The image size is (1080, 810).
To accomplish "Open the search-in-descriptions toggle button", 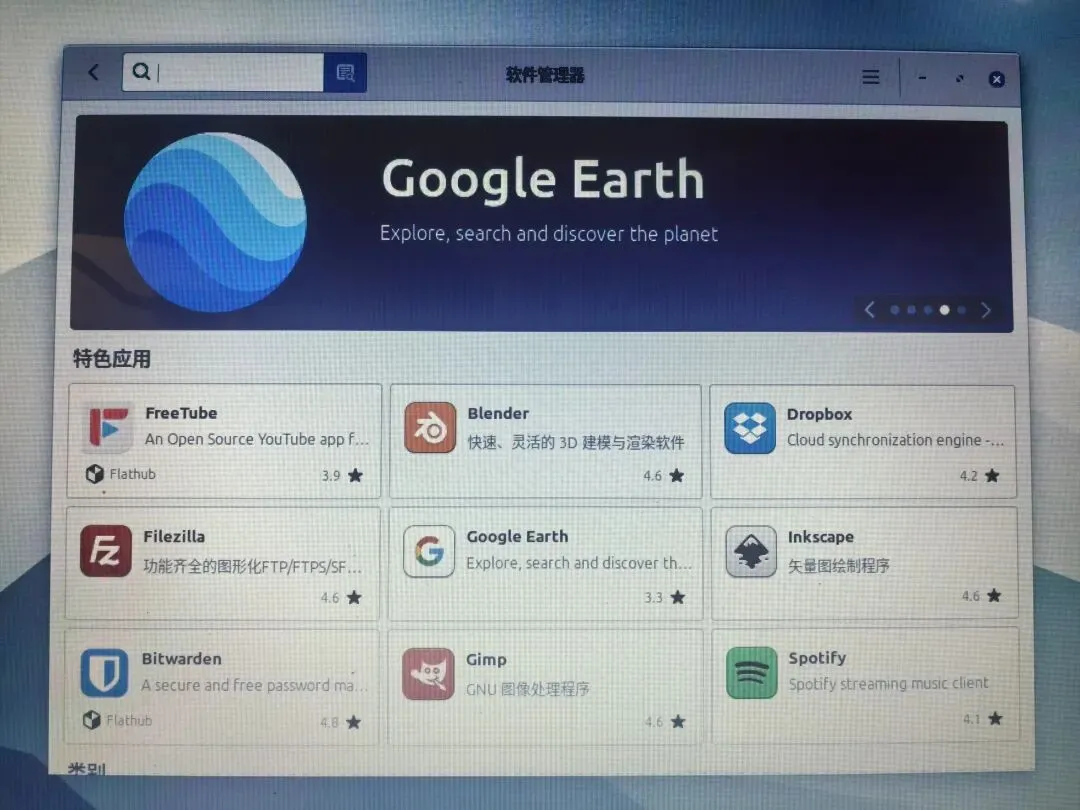I will pos(345,72).
